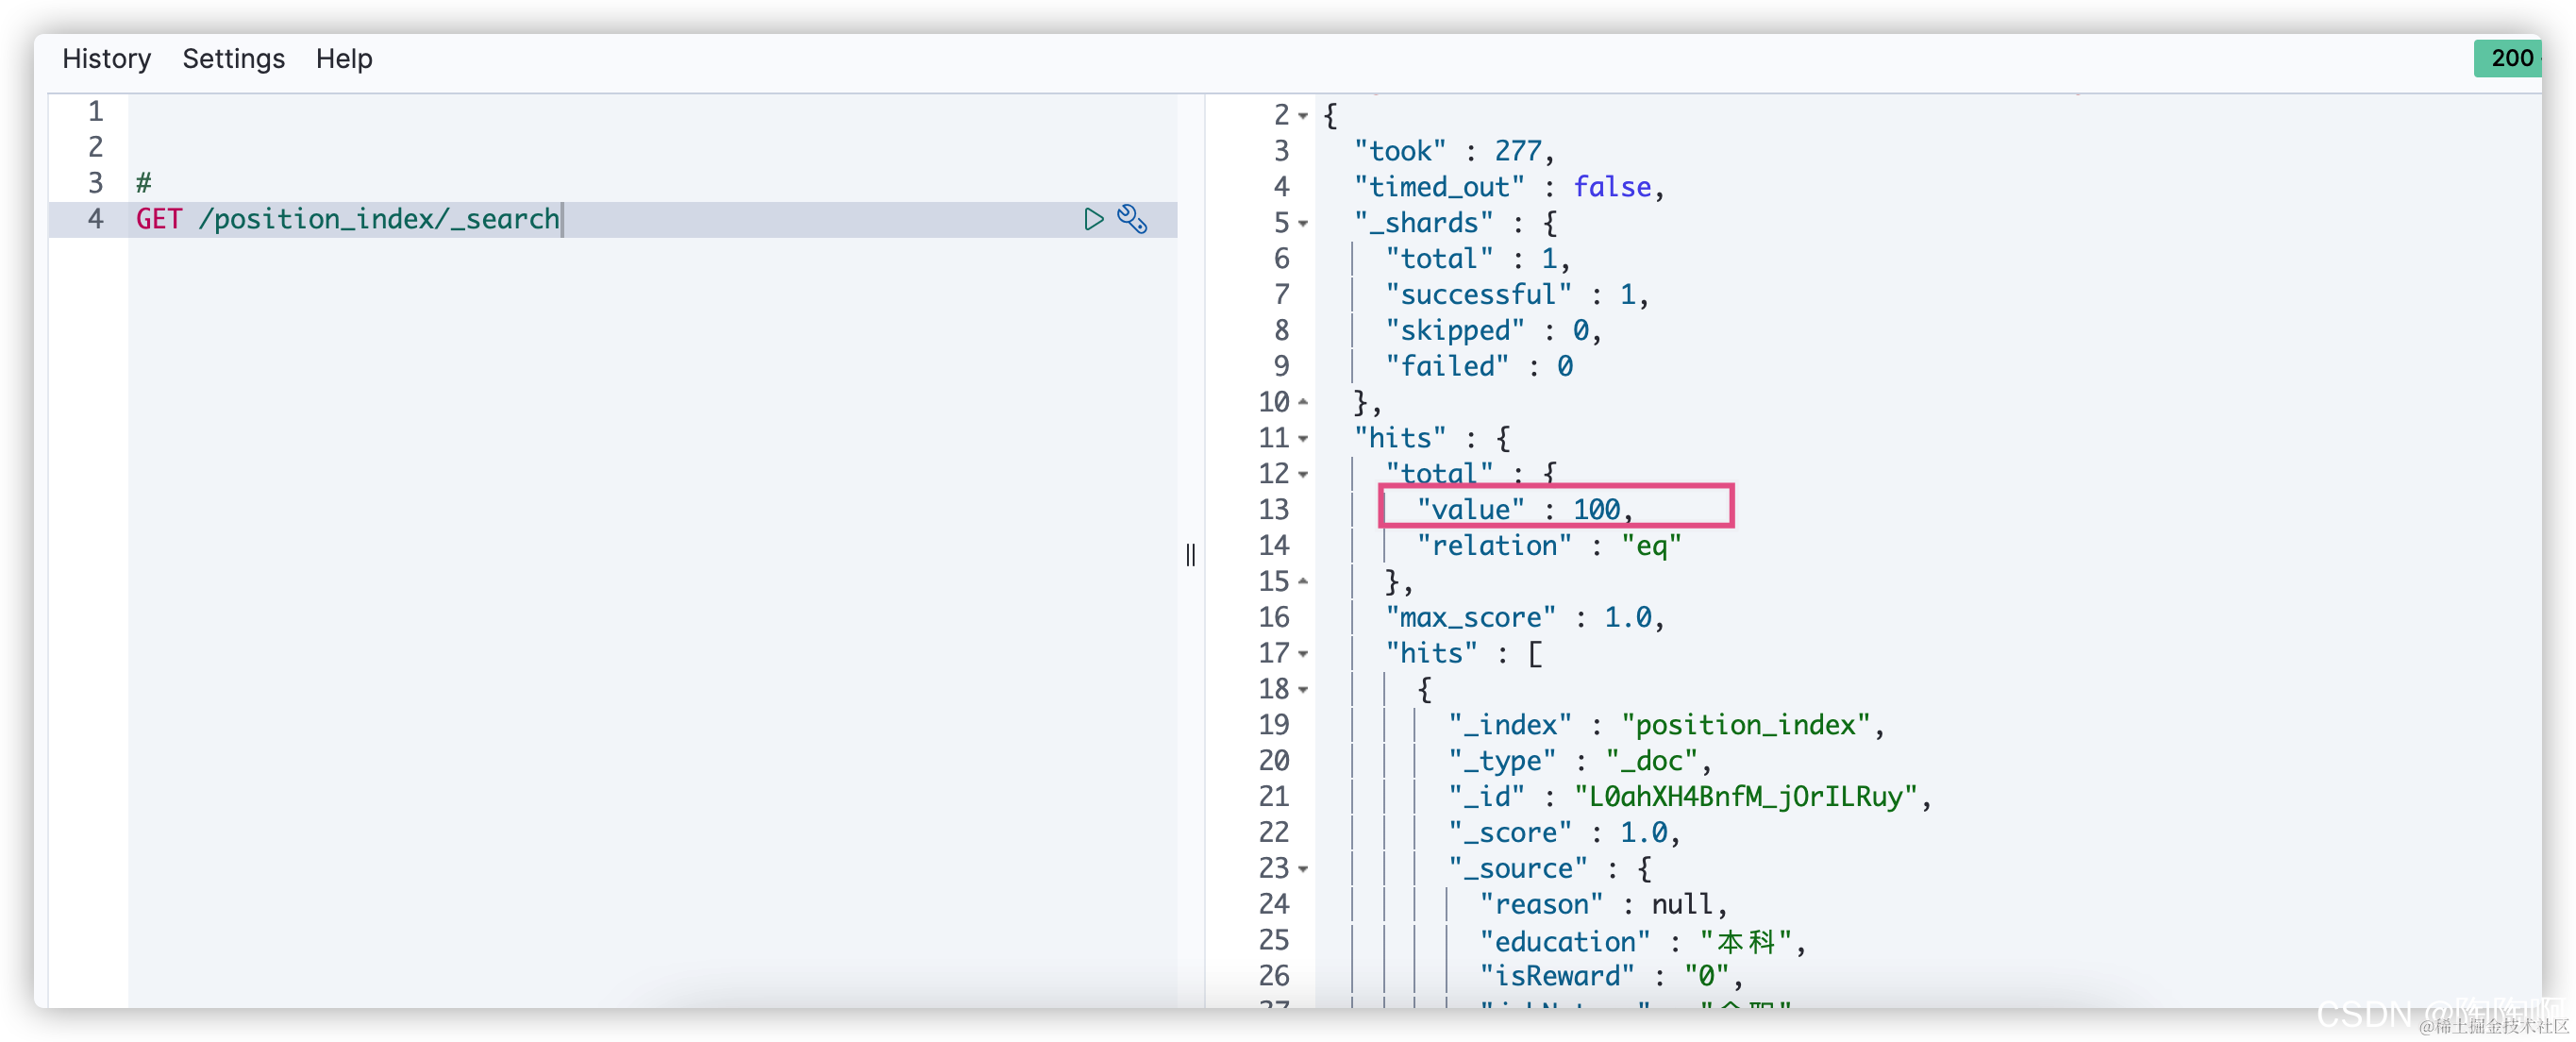Image resolution: width=2576 pixels, height=1042 pixels.
Task: Fold the first hit object at line 18
Action: (1303, 690)
